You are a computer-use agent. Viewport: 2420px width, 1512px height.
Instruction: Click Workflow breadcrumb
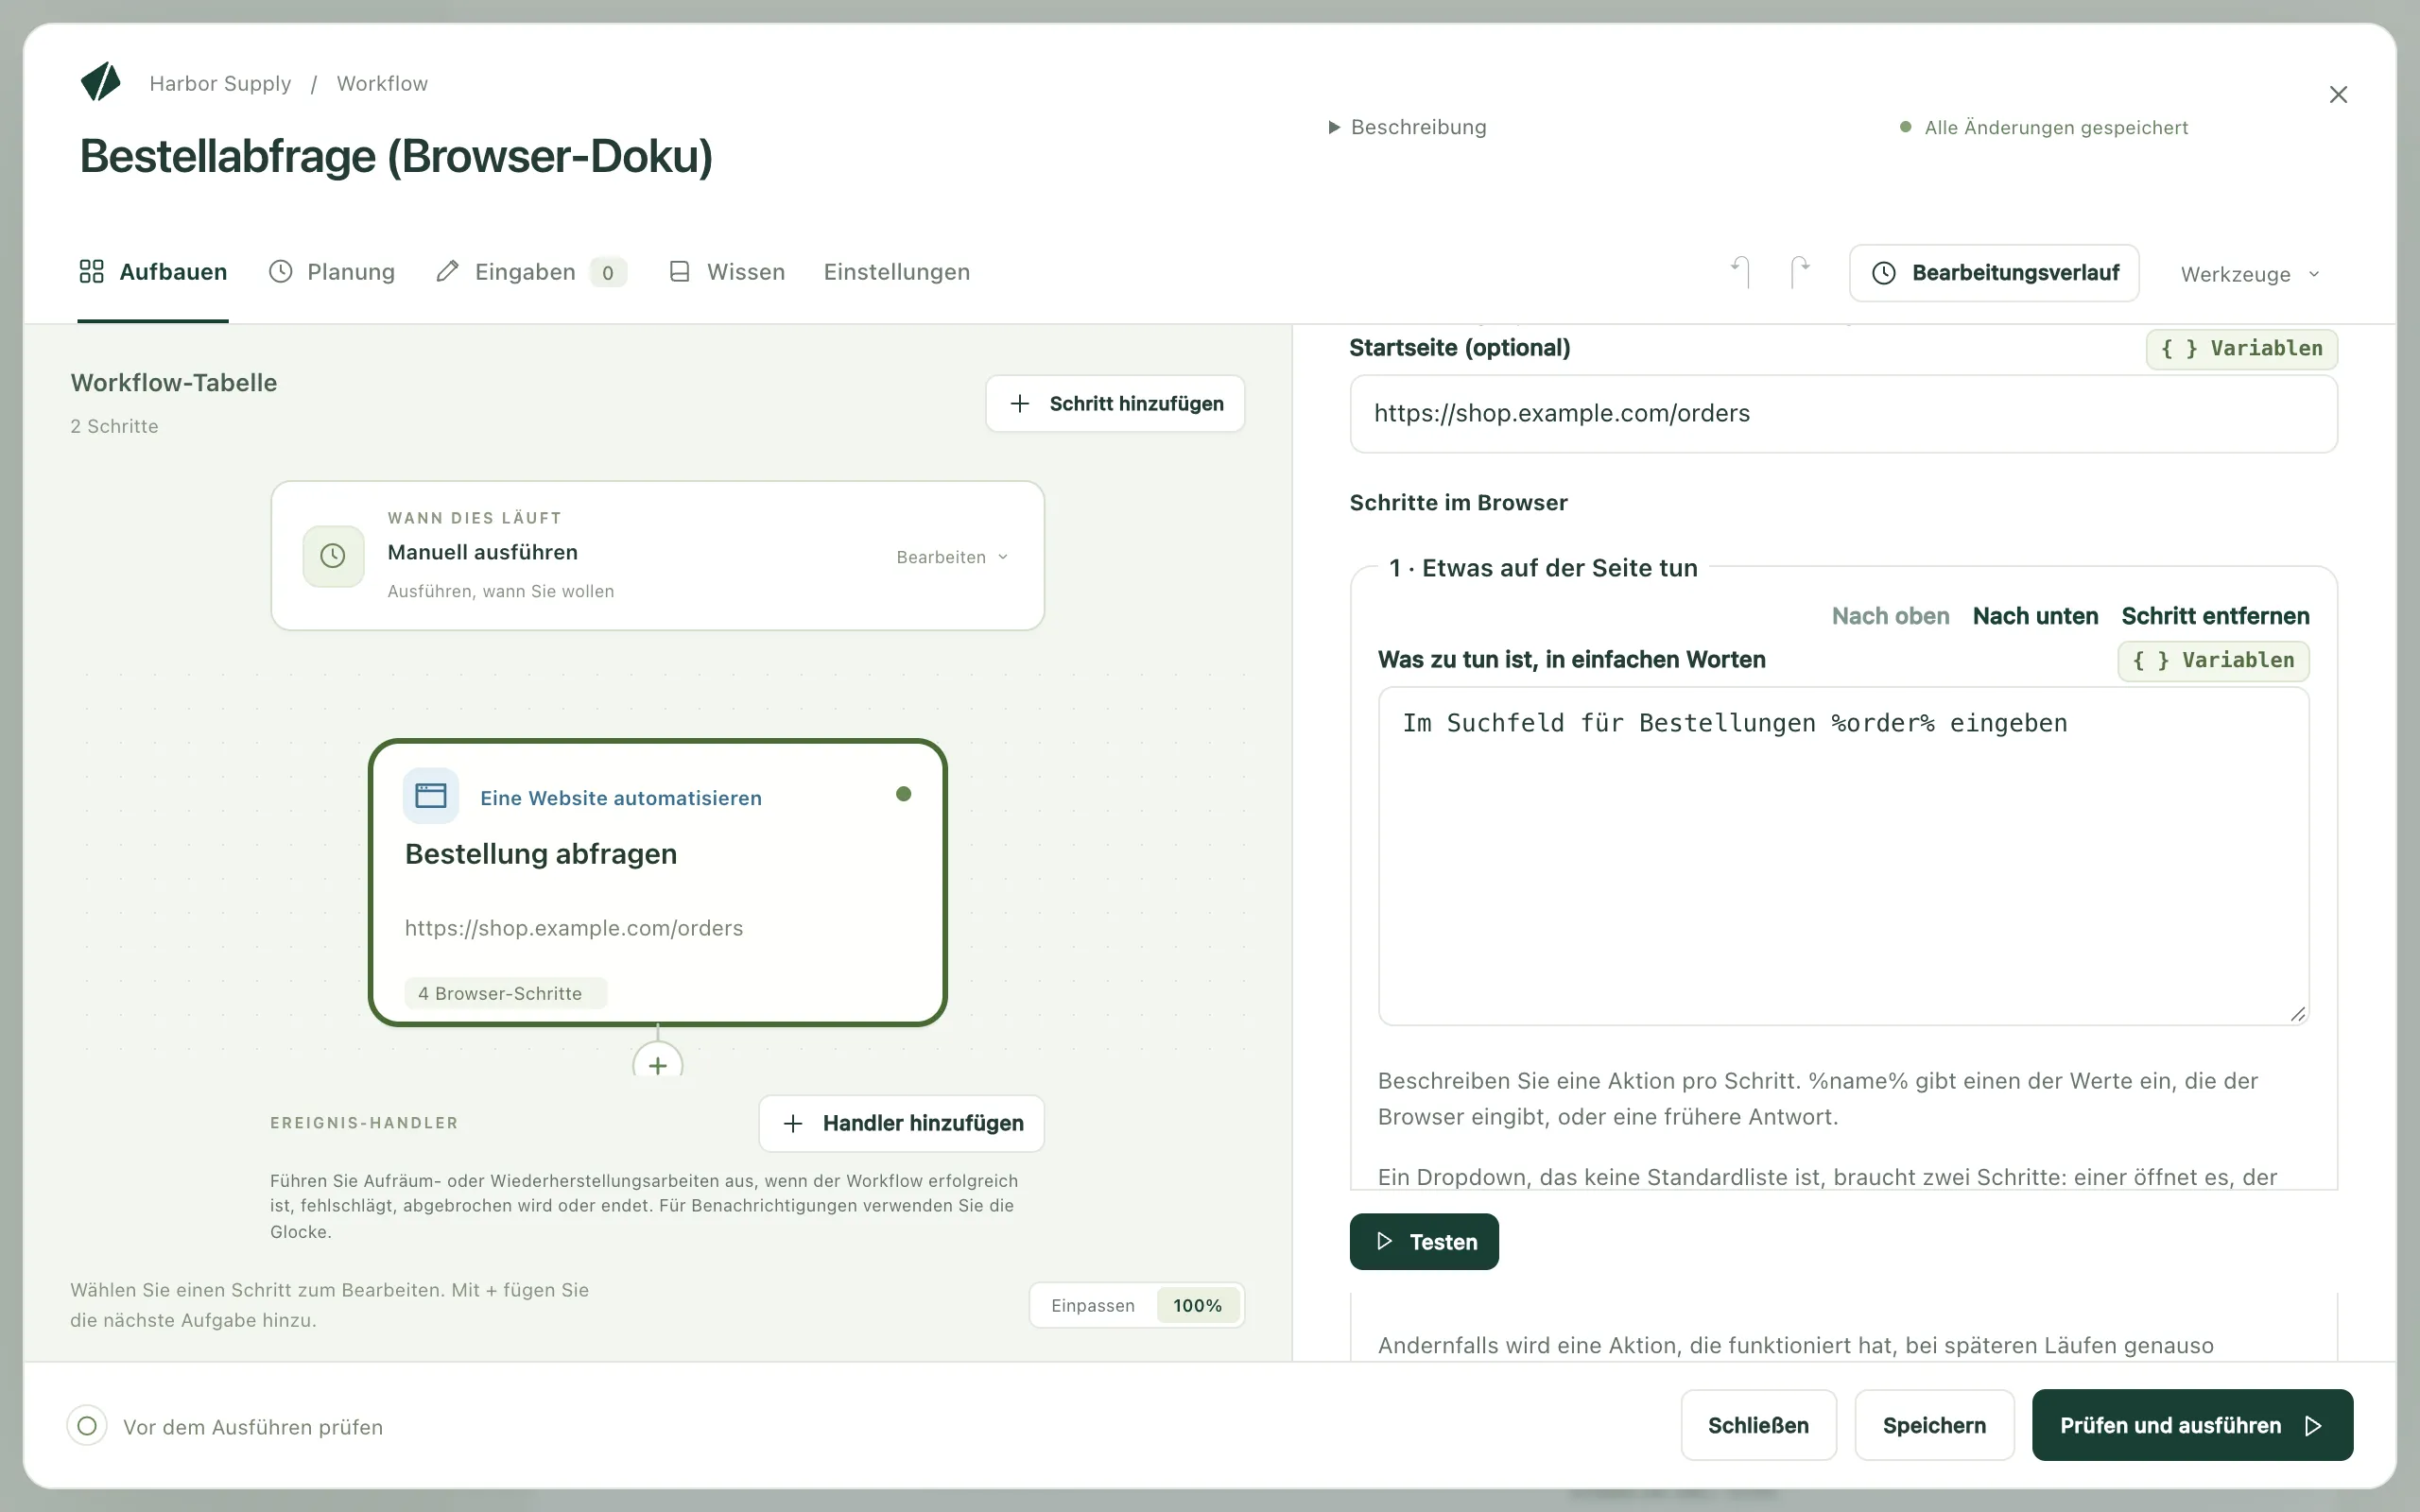(382, 83)
